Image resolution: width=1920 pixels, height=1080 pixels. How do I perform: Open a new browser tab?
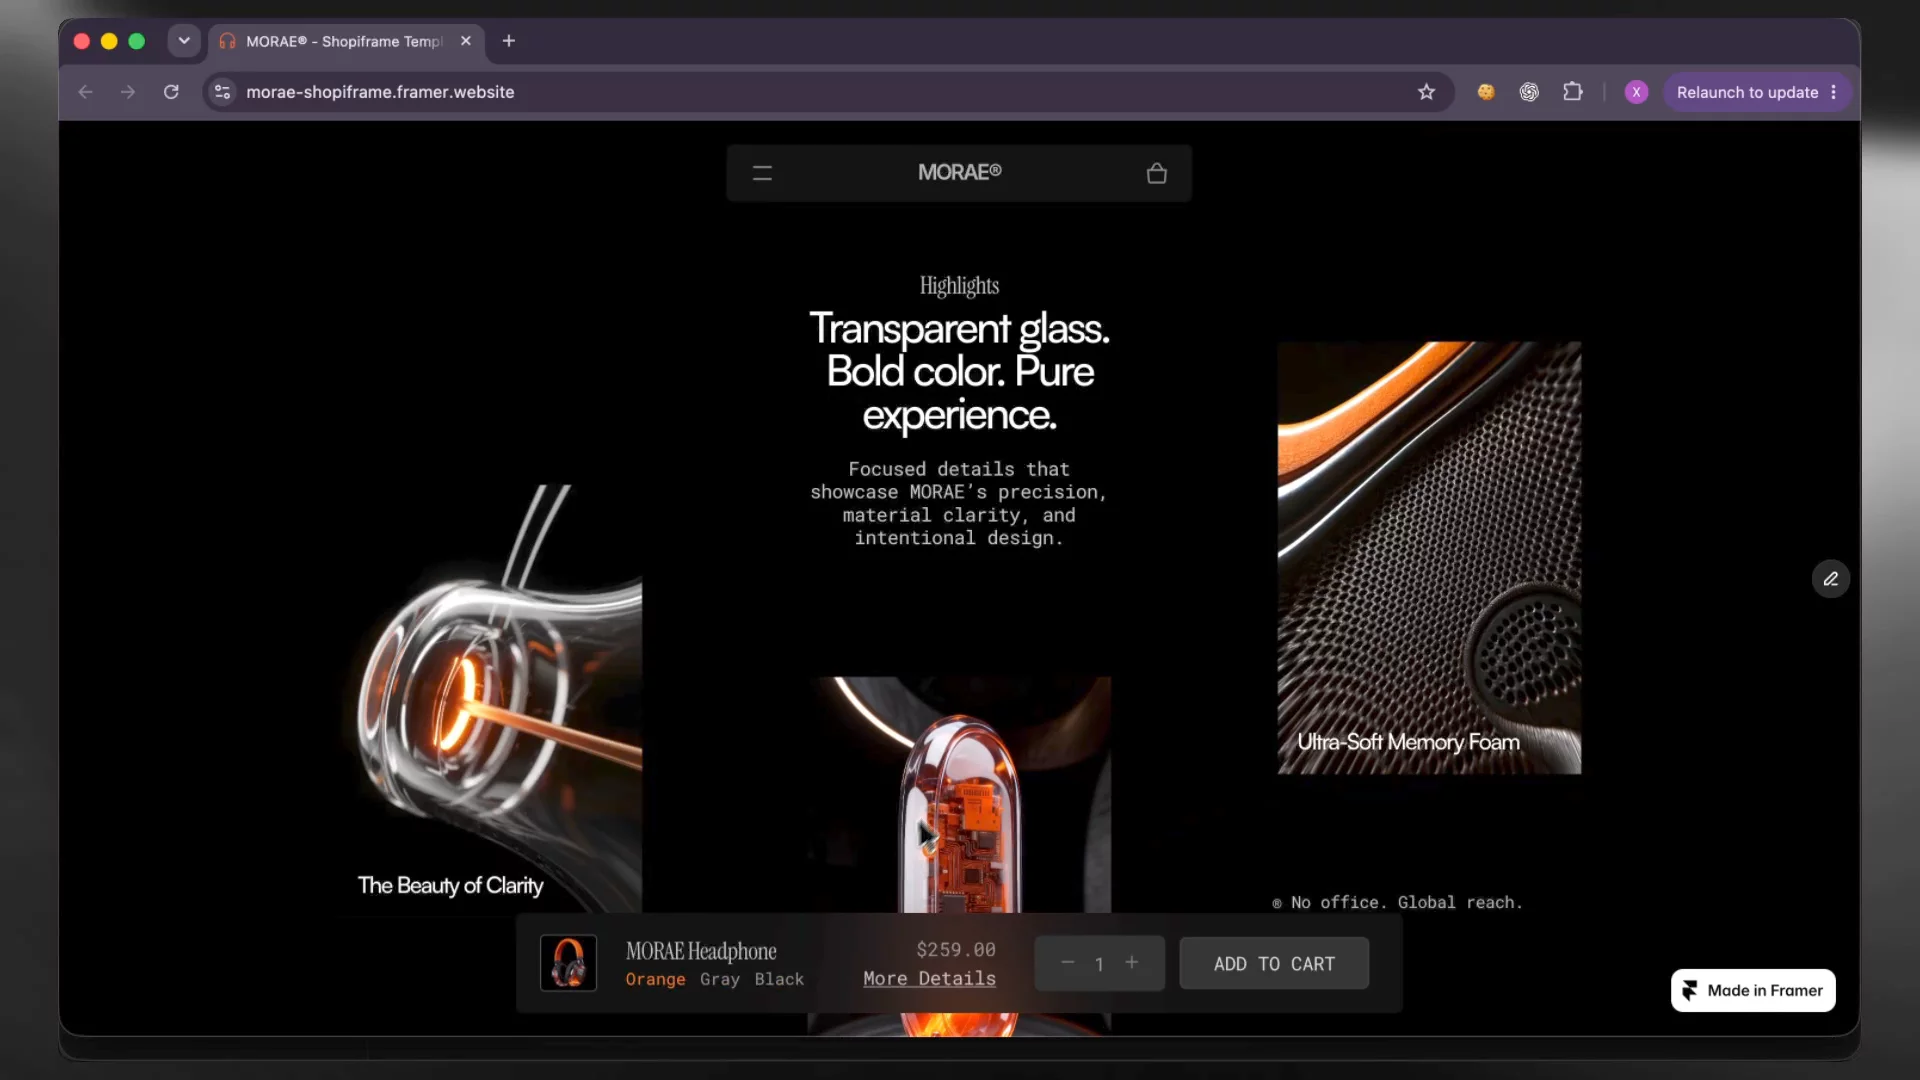(509, 41)
